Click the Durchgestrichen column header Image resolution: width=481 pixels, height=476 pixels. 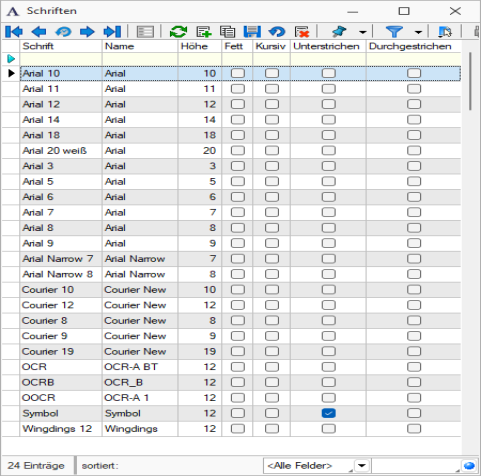coord(414,46)
